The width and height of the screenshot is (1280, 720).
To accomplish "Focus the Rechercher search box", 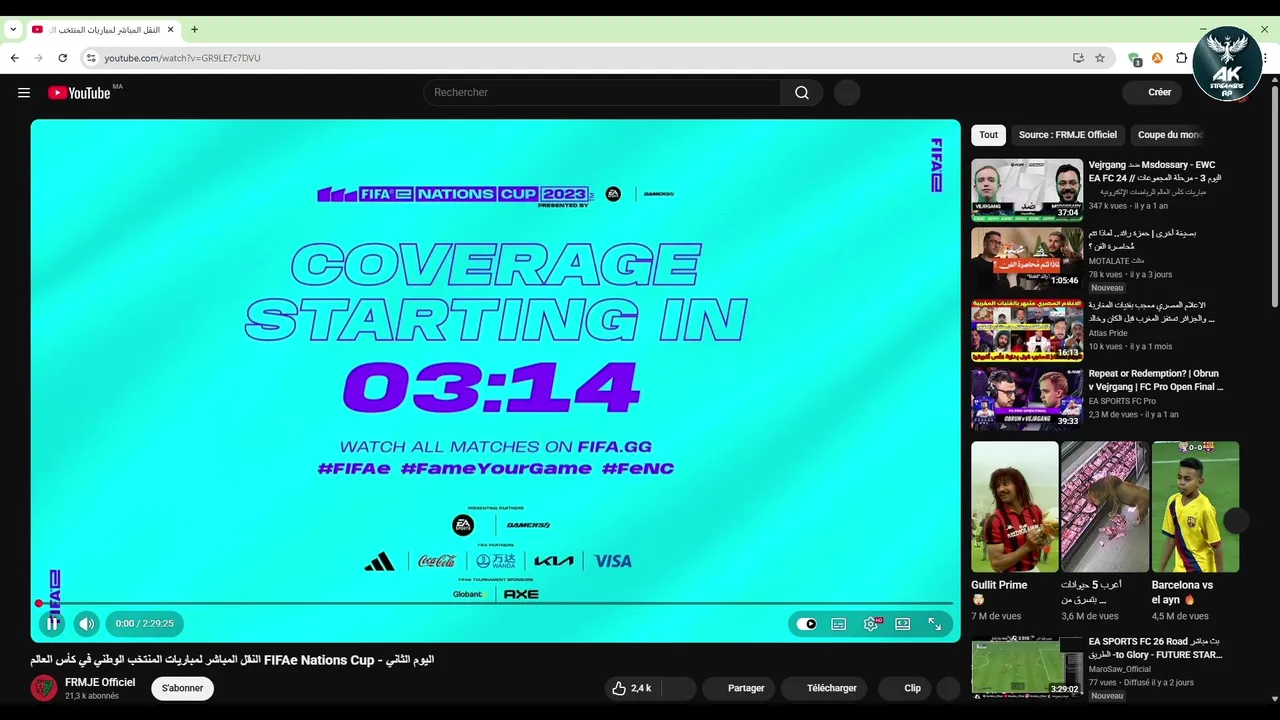I will click(x=602, y=92).
